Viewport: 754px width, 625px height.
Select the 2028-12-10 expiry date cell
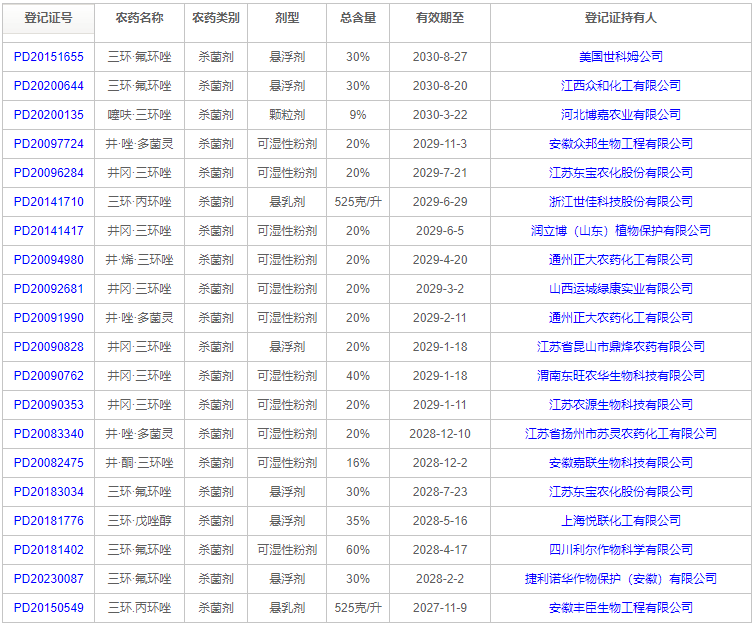click(x=440, y=434)
